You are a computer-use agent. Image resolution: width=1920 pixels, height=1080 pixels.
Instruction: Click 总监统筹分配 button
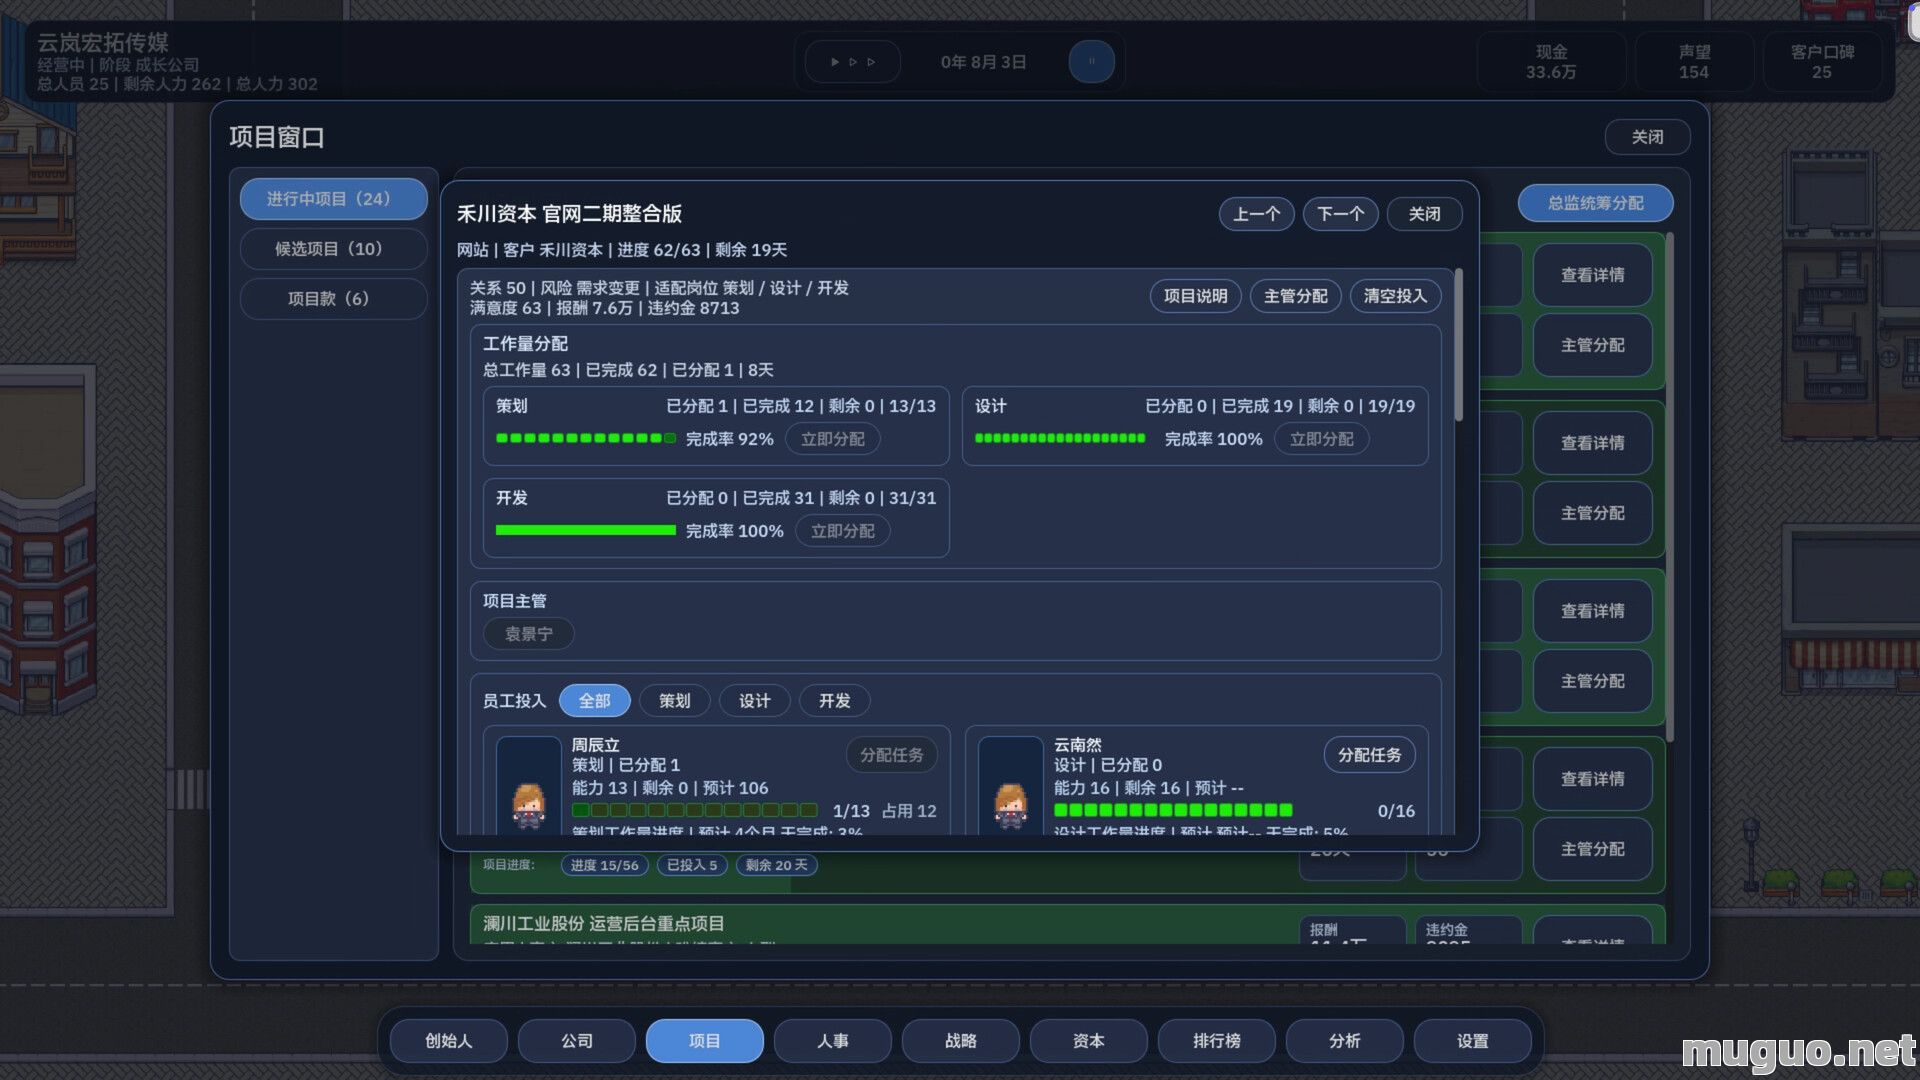point(1595,203)
